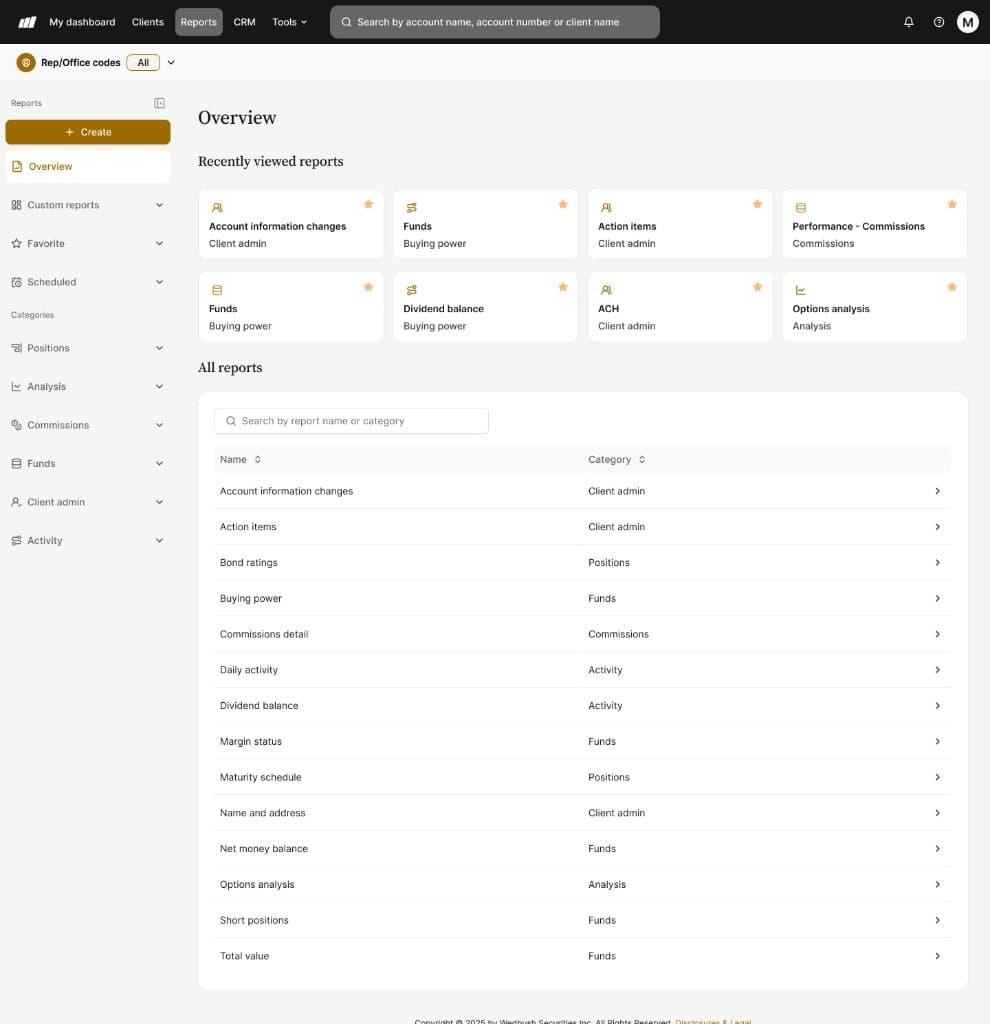Click the search magnifier in the top bar
The image size is (990, 1024).
(x=346, y=22)
